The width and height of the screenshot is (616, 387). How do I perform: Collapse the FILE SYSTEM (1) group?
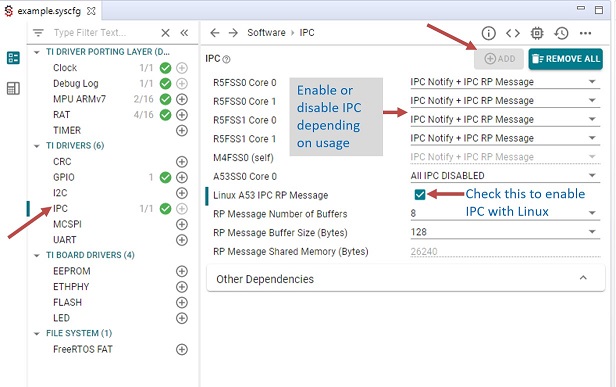(x=37, y=334)
